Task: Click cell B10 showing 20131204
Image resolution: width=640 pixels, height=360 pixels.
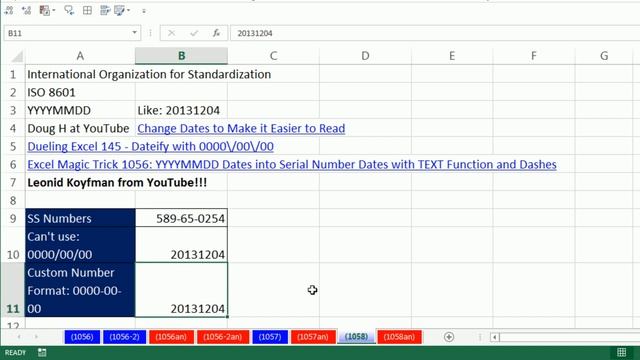Action: click(181, 245)
